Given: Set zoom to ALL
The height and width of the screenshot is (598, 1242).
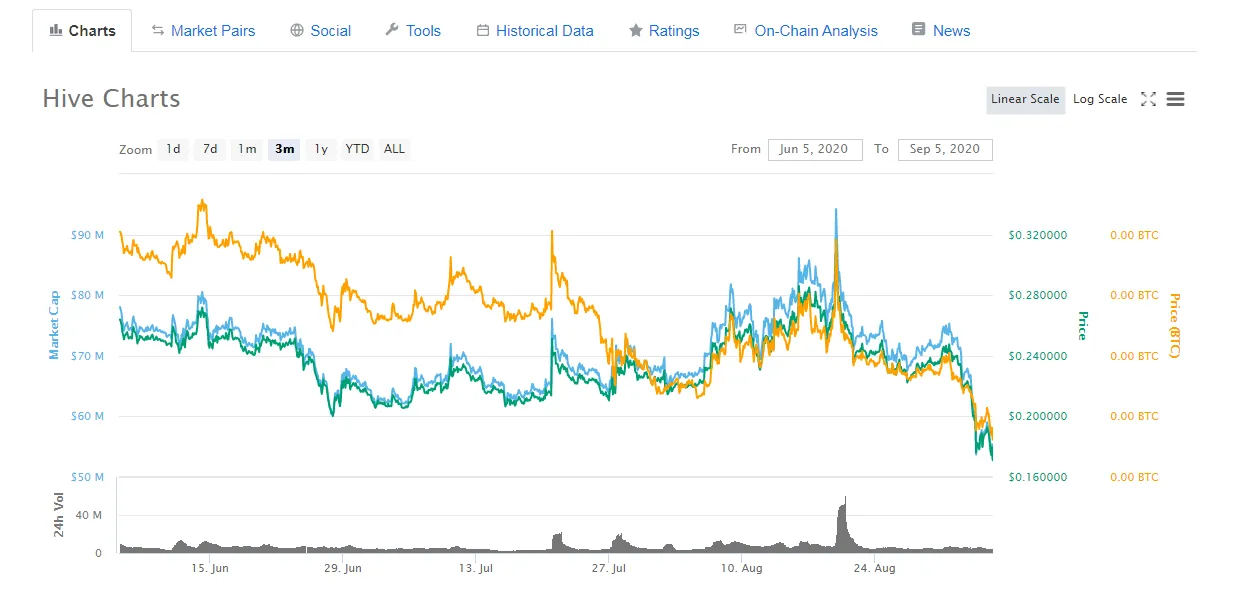Looking at the screenshot, I should tap(395, 149).
